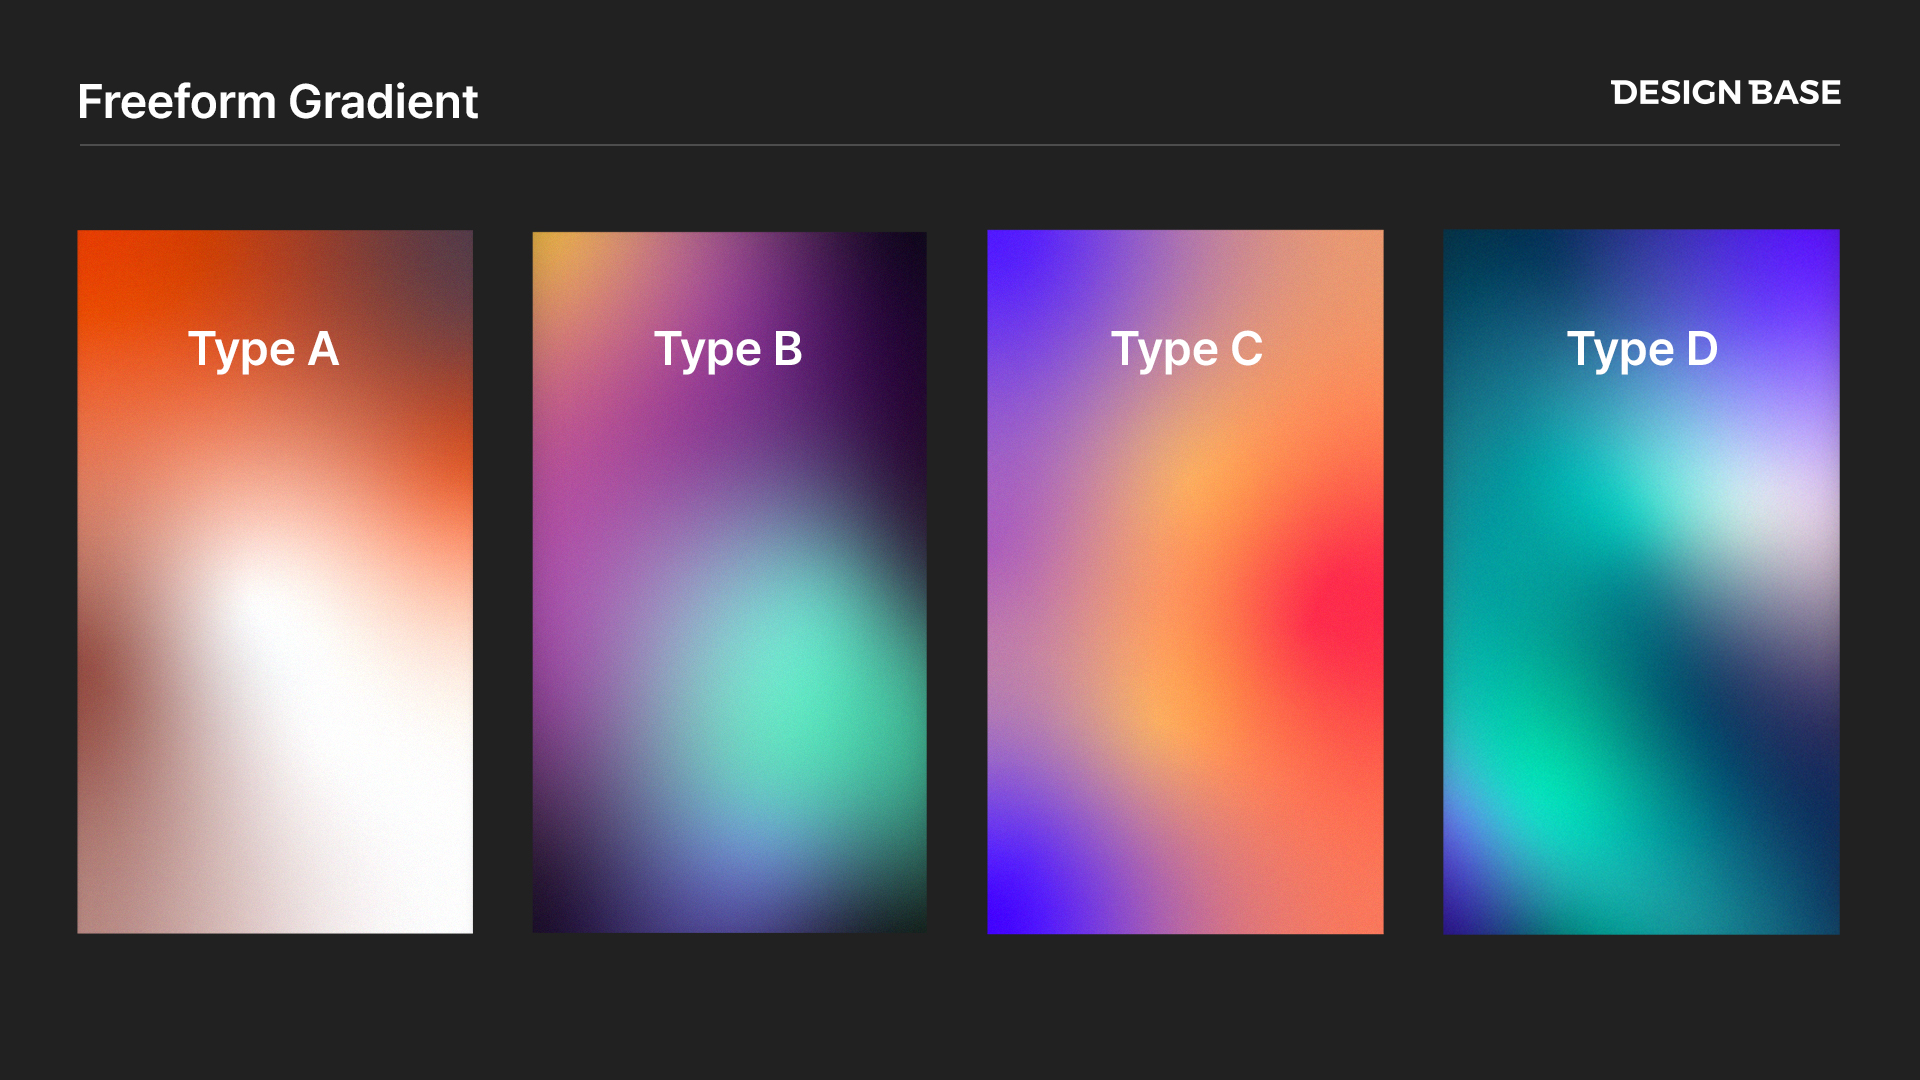
Task: Click the Type A label text
Action: pos(264,350)
